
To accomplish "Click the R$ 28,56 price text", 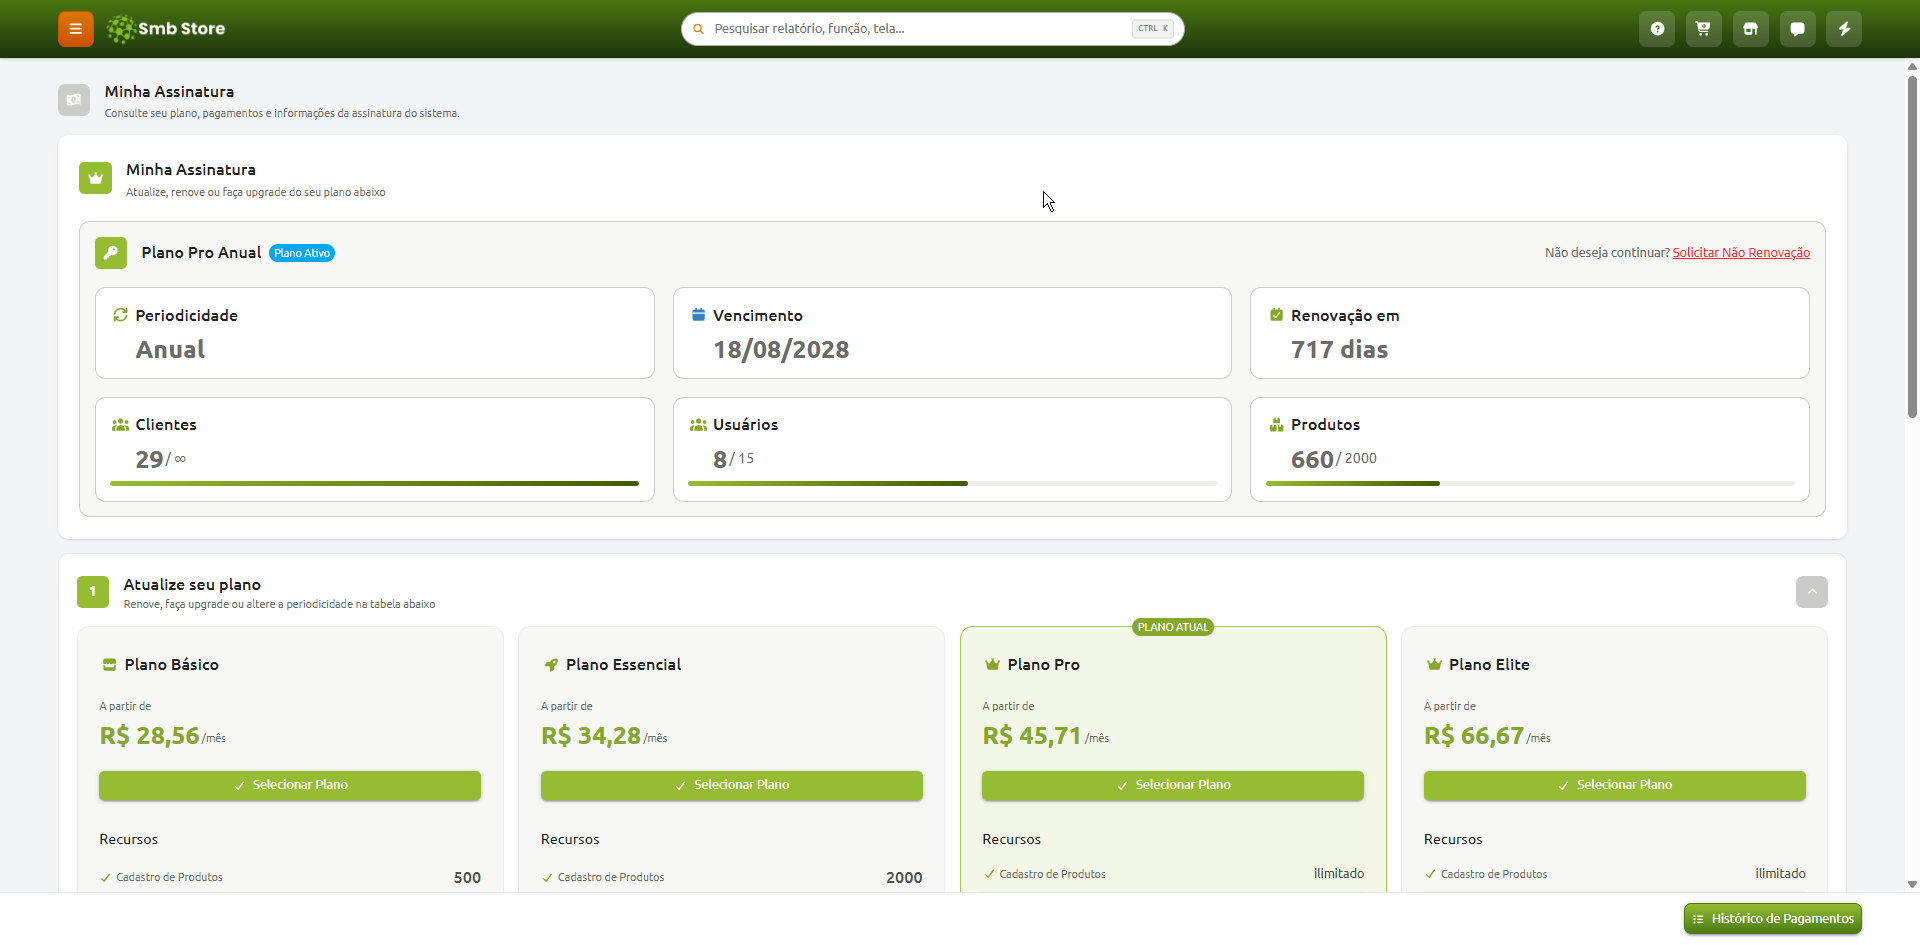I will tap(150, 737).
